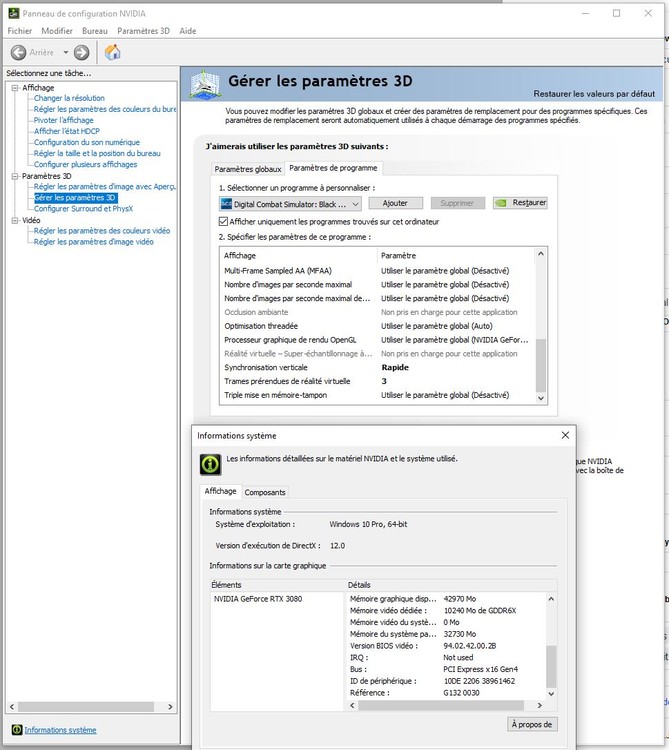Click the Version BIOS vidéo detail row

[446, 646]
